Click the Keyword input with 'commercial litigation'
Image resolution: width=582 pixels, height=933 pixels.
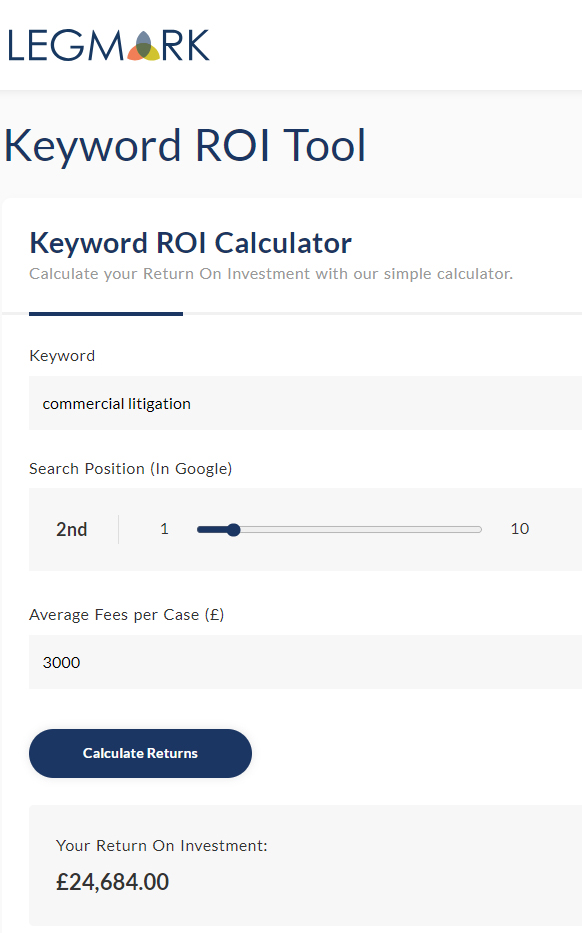pyautogui.click(x=305, y=403)
